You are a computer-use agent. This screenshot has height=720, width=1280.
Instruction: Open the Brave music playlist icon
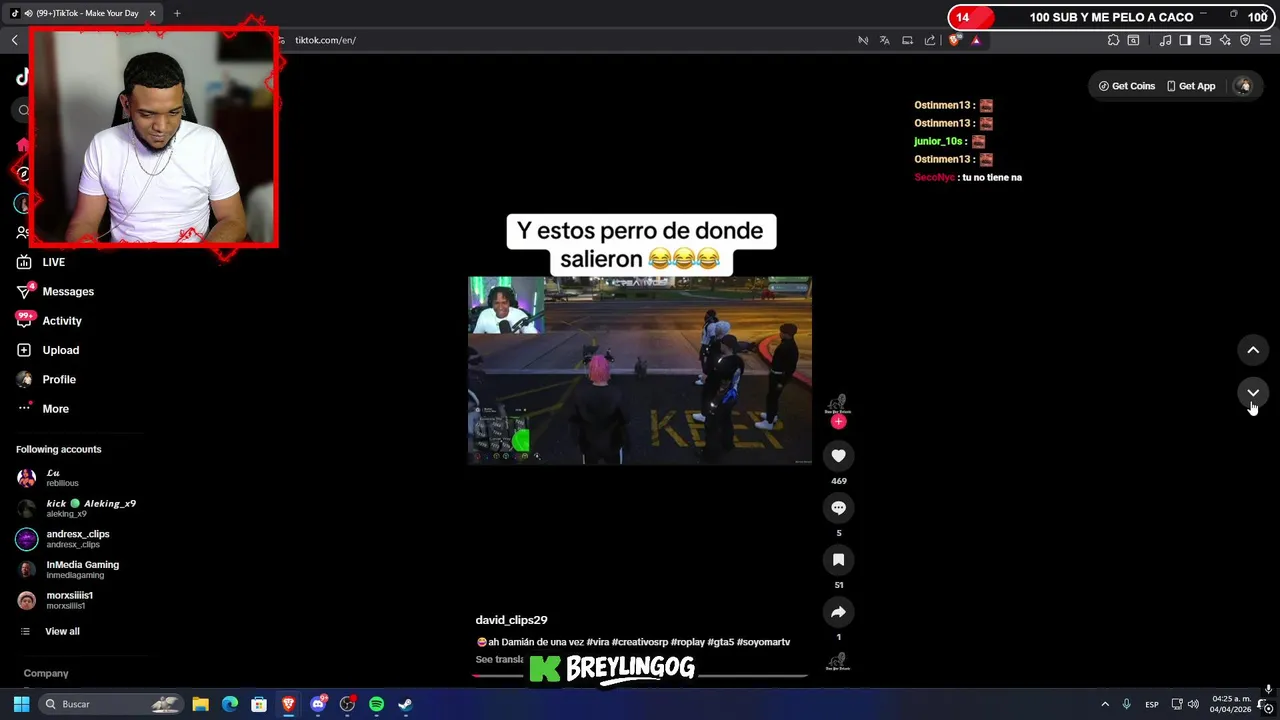click(x=1165, y=40)
